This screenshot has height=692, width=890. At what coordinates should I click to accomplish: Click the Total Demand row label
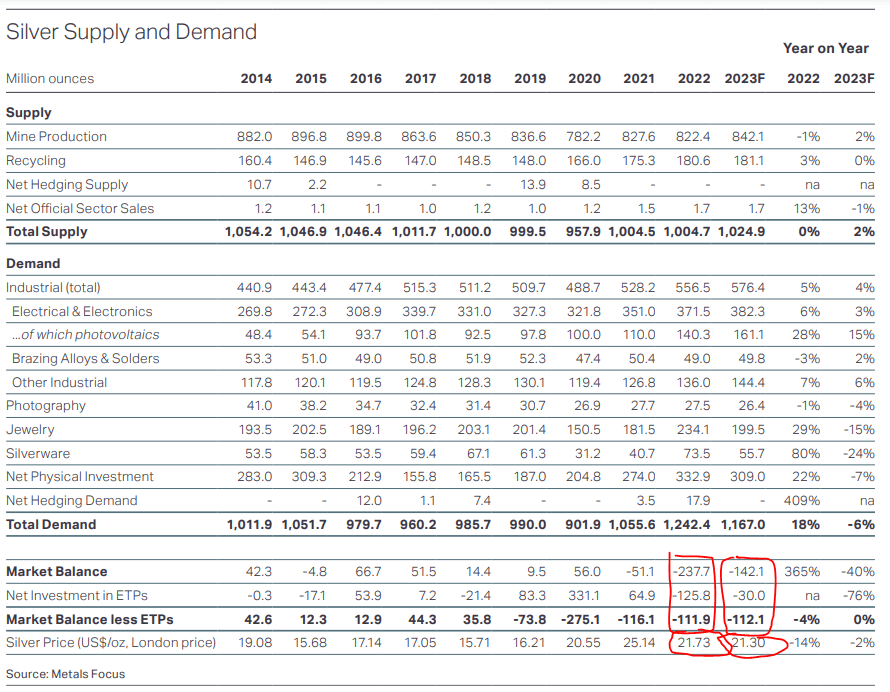[x=51, y=525]
